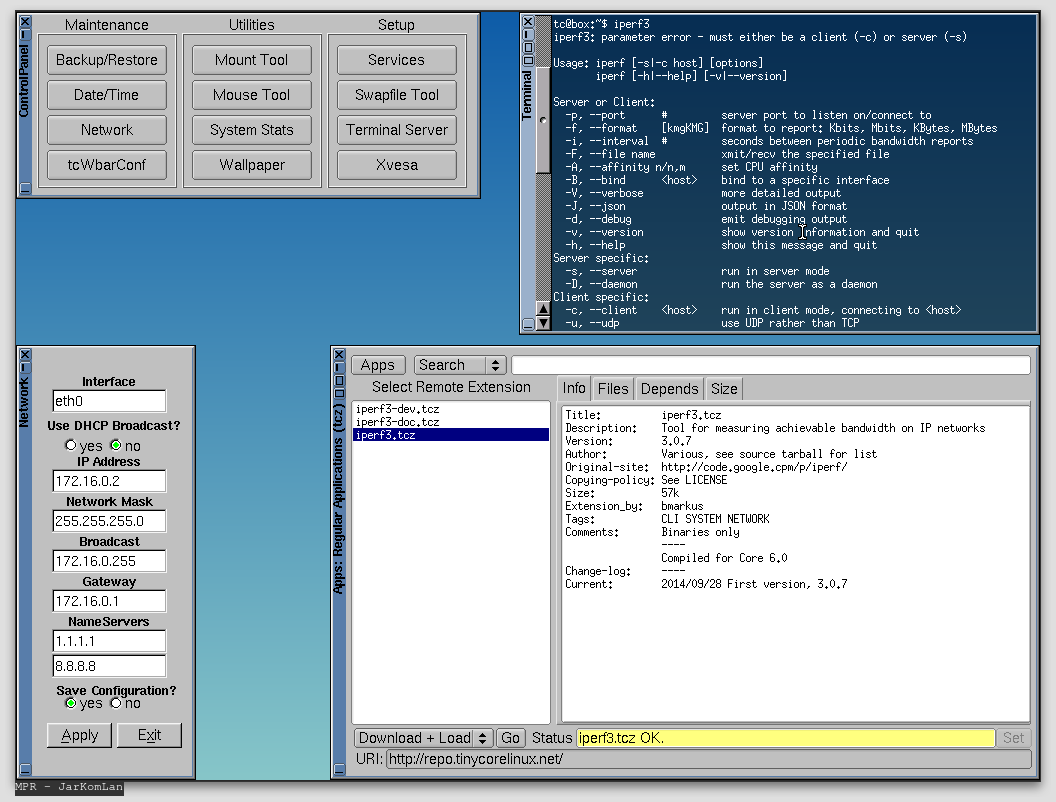Select no for Use DHCP Broadcast
Viewport: 1056px width, 802px height.
(116, 445)
